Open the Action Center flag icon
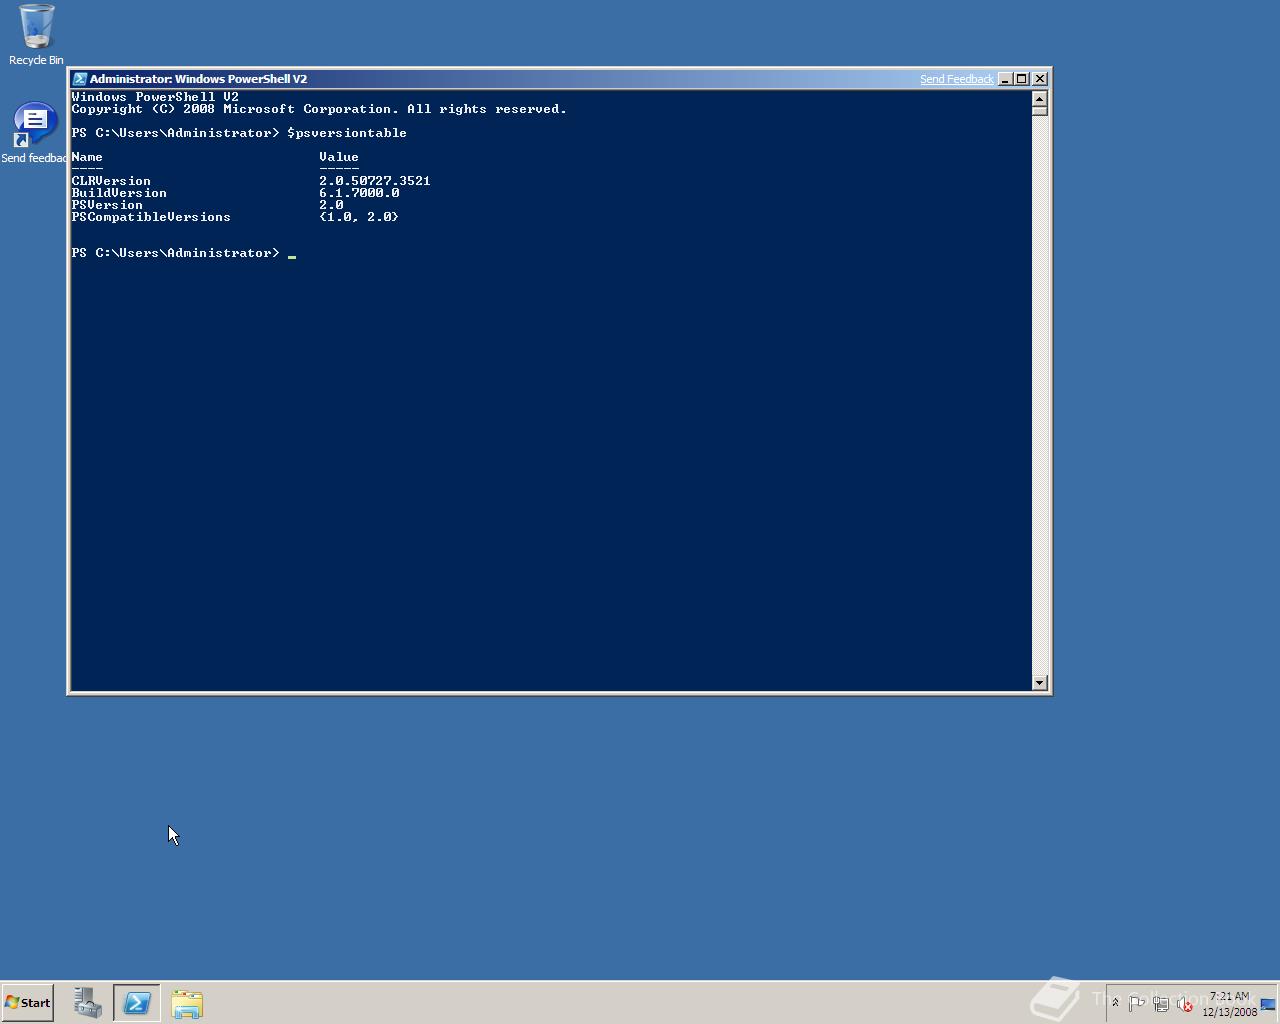 tap(1137, 1003)
